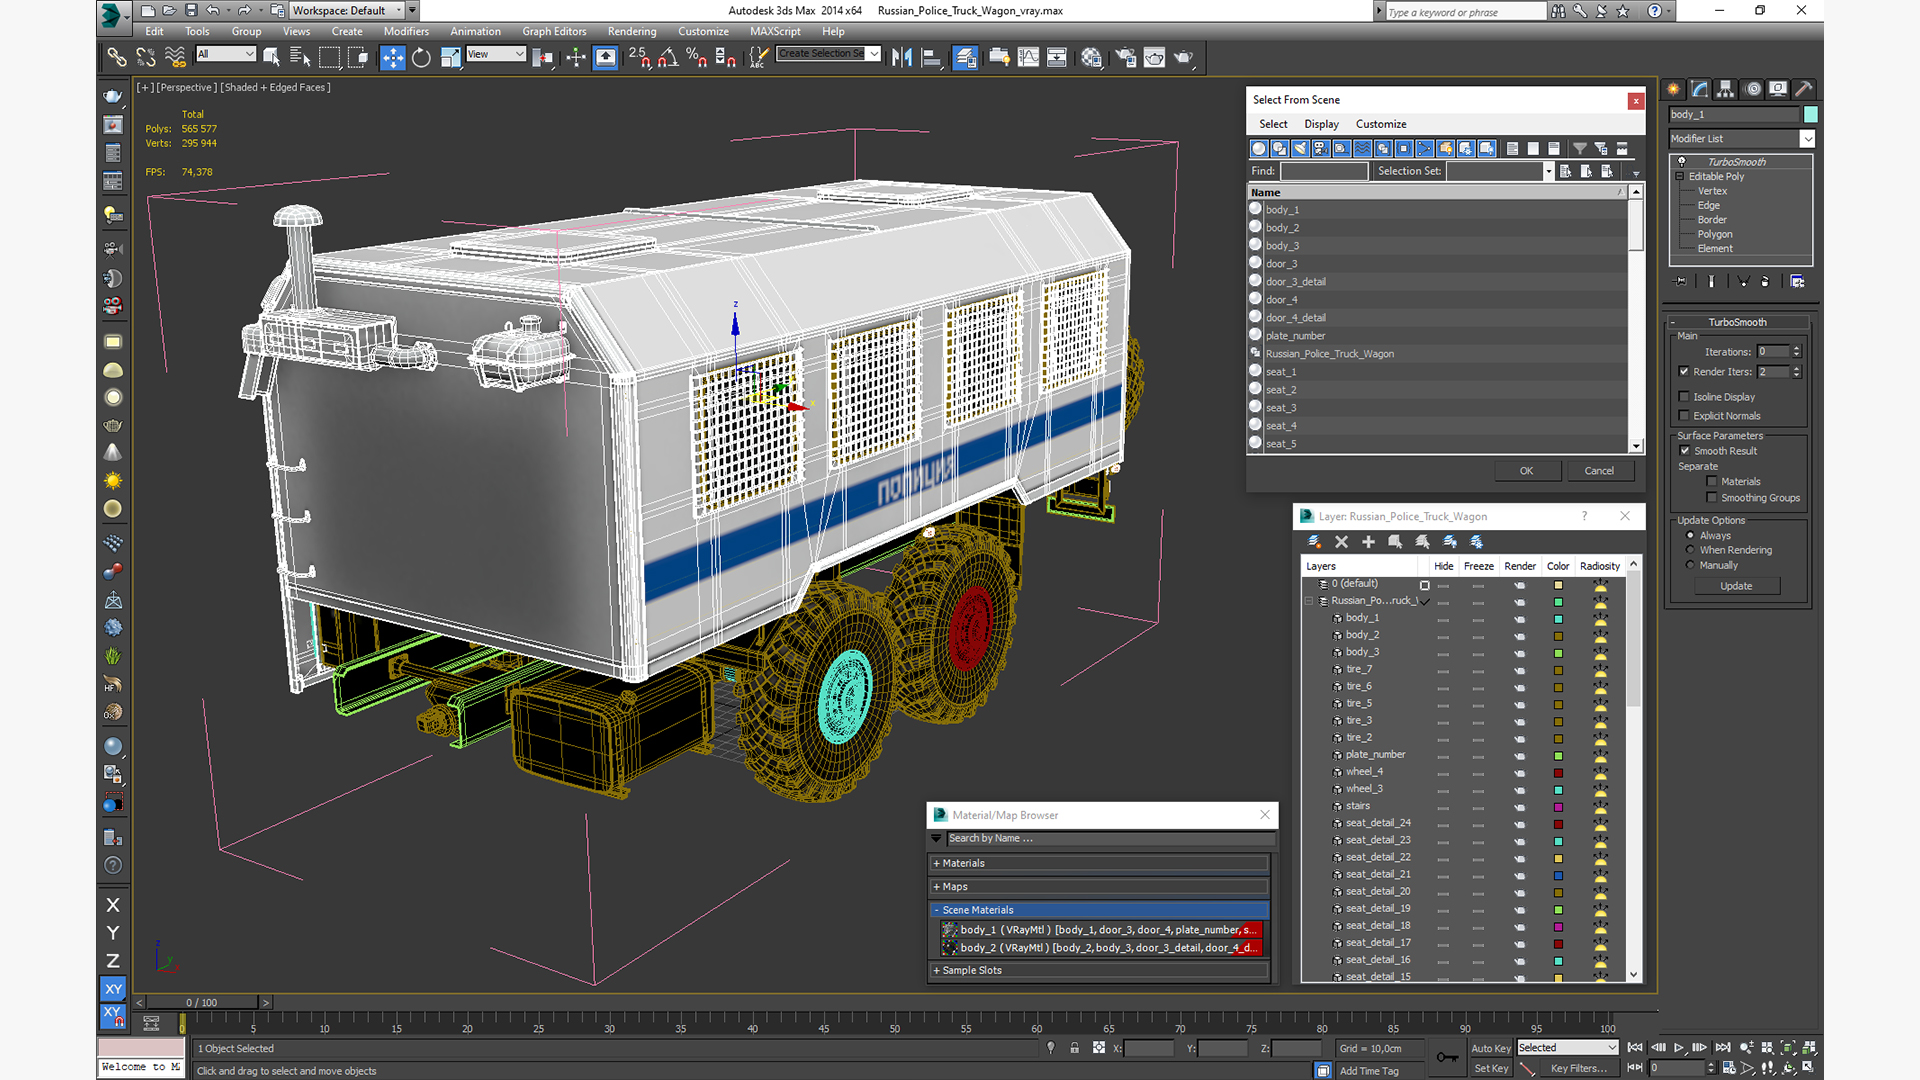The width and height of the screenshot is (1920, 1080).
Task: Uncheck the Smooth Result checkbox
Action: [x=1685, y=451]
